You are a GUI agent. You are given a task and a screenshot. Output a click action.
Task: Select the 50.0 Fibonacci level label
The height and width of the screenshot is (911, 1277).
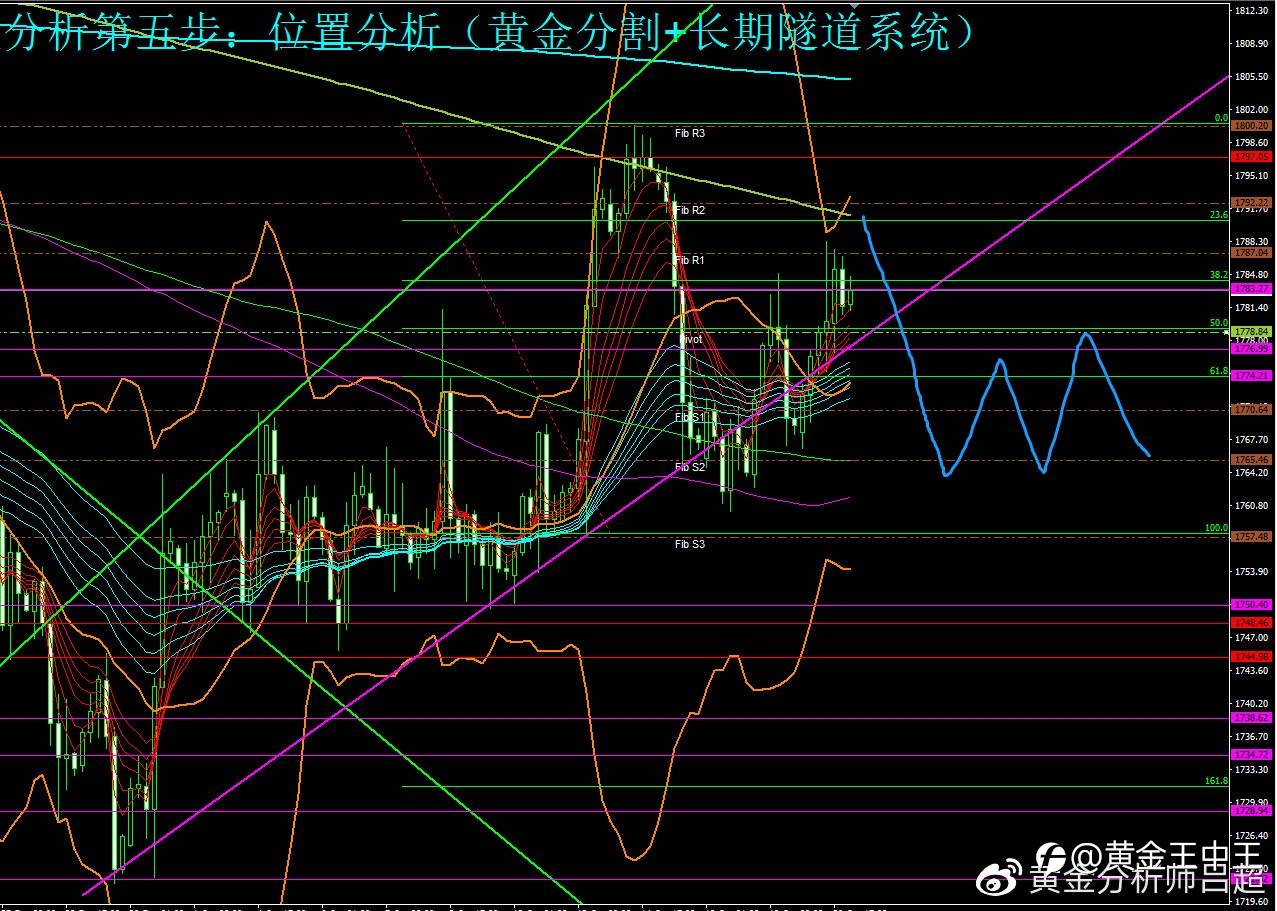[x=1218, y=323]
